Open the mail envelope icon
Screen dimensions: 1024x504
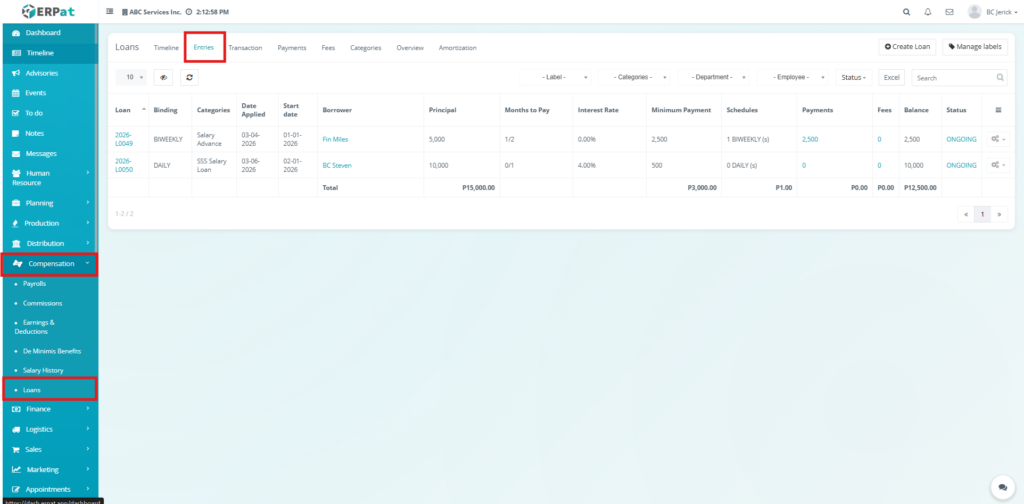(948, 12)
